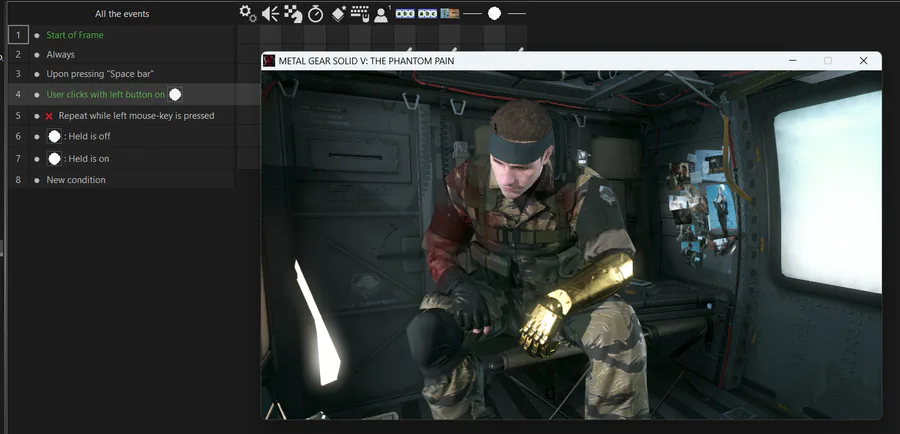Click the bullet beside 'New condition'
This screenshot has width=900, height=434.
(x=37, y=180)
